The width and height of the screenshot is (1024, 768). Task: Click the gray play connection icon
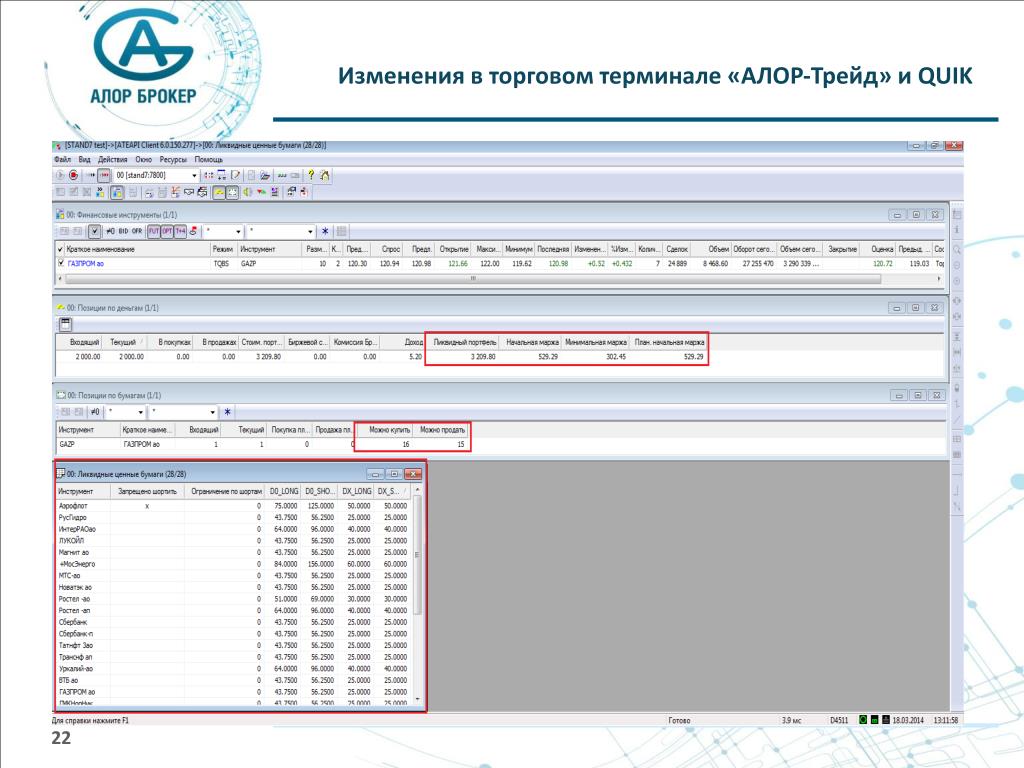click(x=60, y=175)
